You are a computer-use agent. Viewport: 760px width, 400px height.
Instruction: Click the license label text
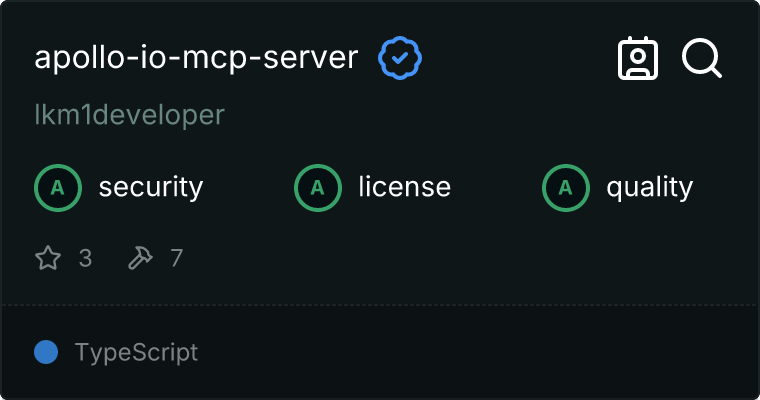pyautogui.click(x=405, y=187)
